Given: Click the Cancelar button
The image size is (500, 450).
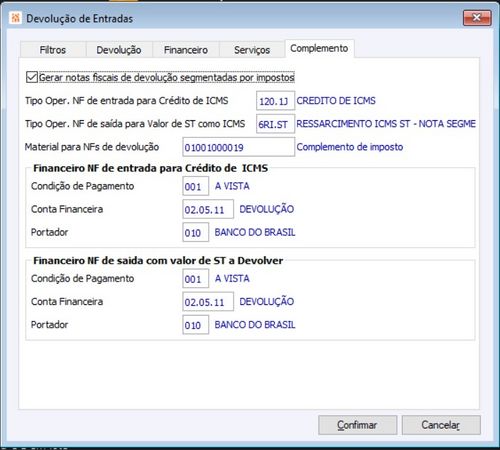Looking at the screenshot, I should [x=441, y=425].
